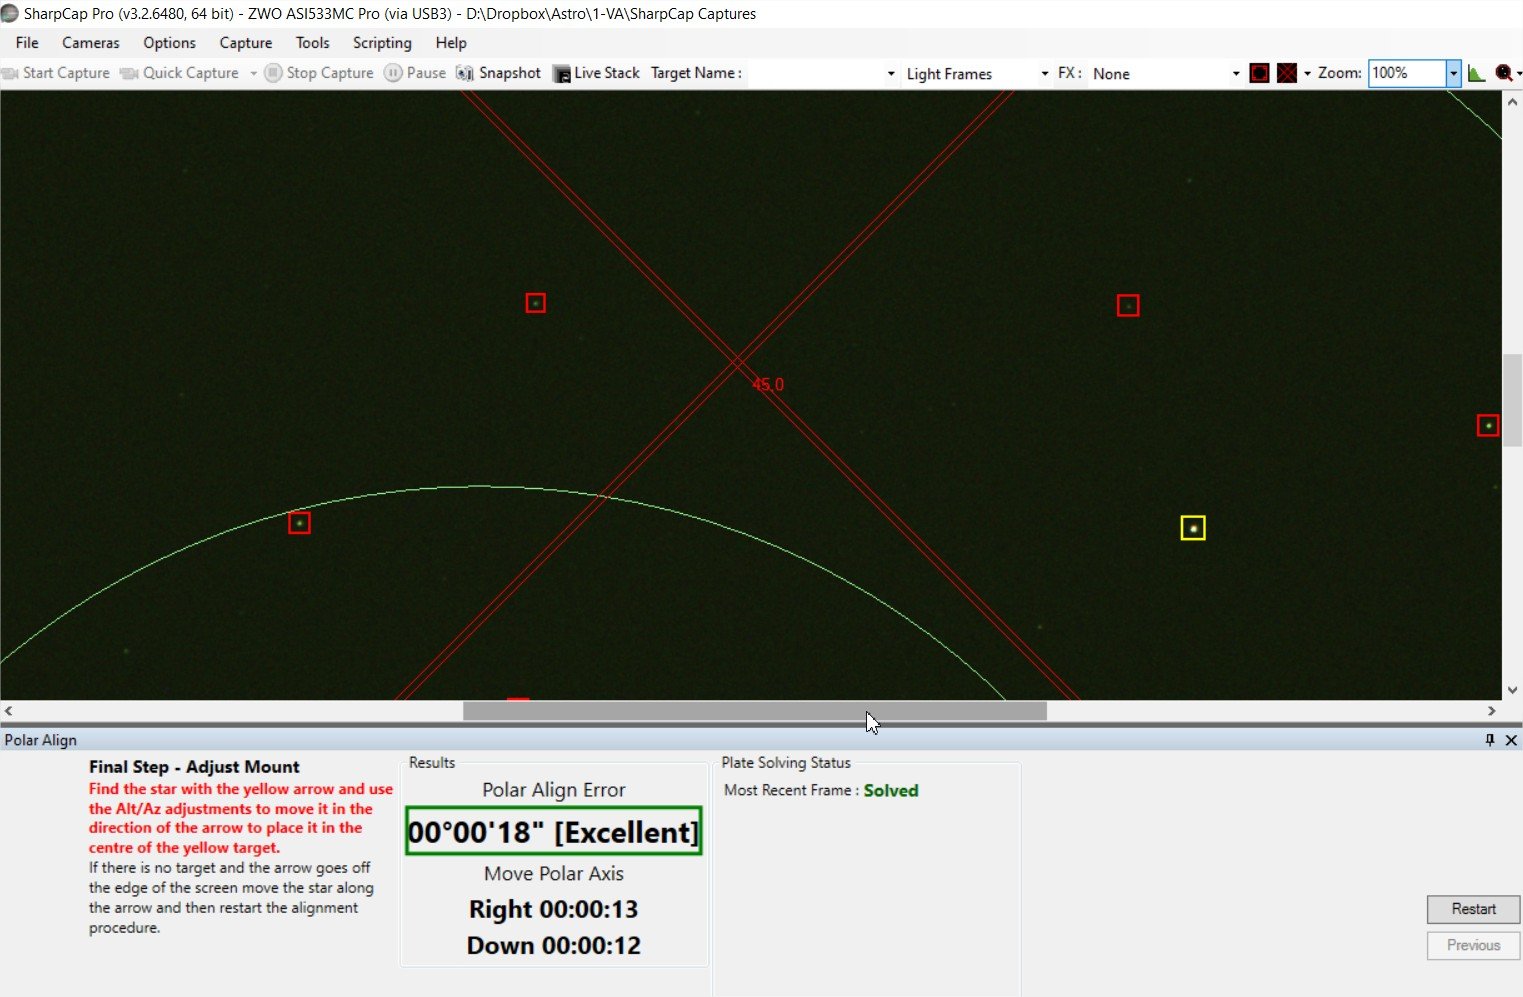Click the red magnifier focus zoom icon
The height and width of the screenshot is (997, 1523).
(1503, 73)
